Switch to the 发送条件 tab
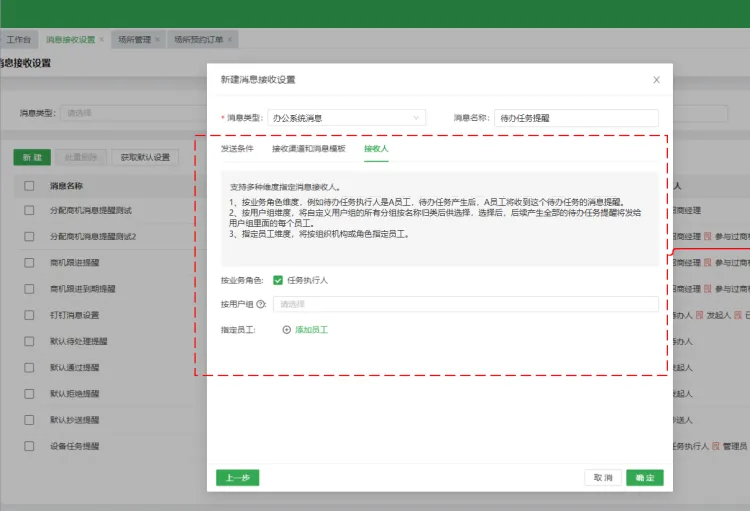The width and height of the screenshot is (750, 511). click(x=237, y=149)
